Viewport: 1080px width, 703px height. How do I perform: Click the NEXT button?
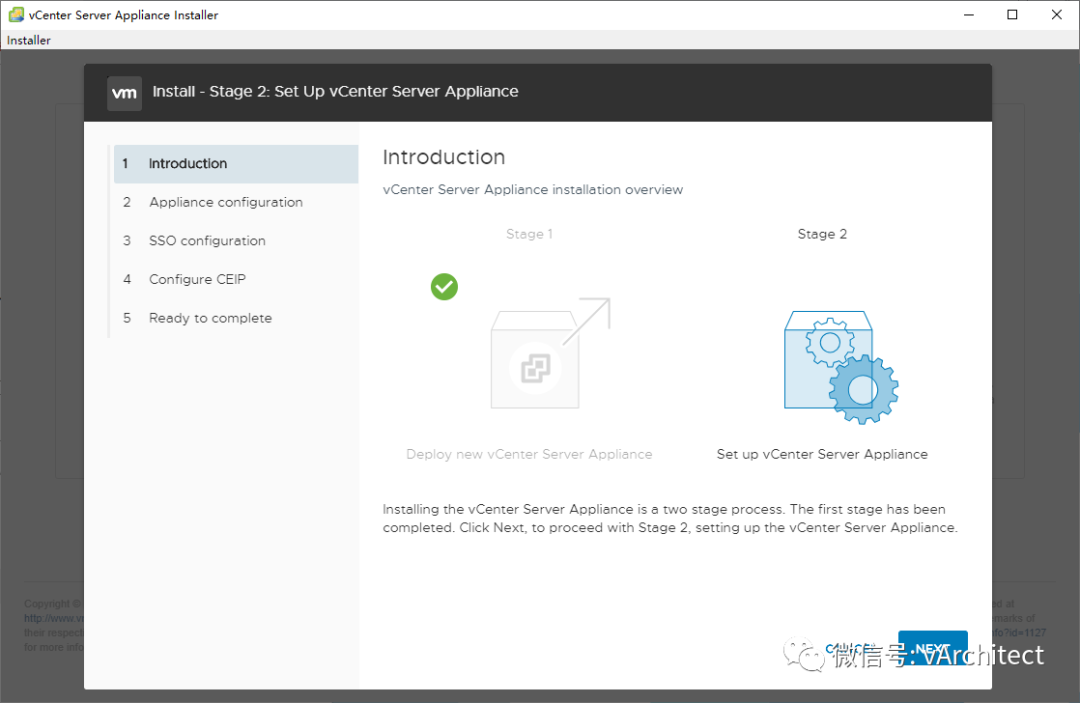coord(933,648)
